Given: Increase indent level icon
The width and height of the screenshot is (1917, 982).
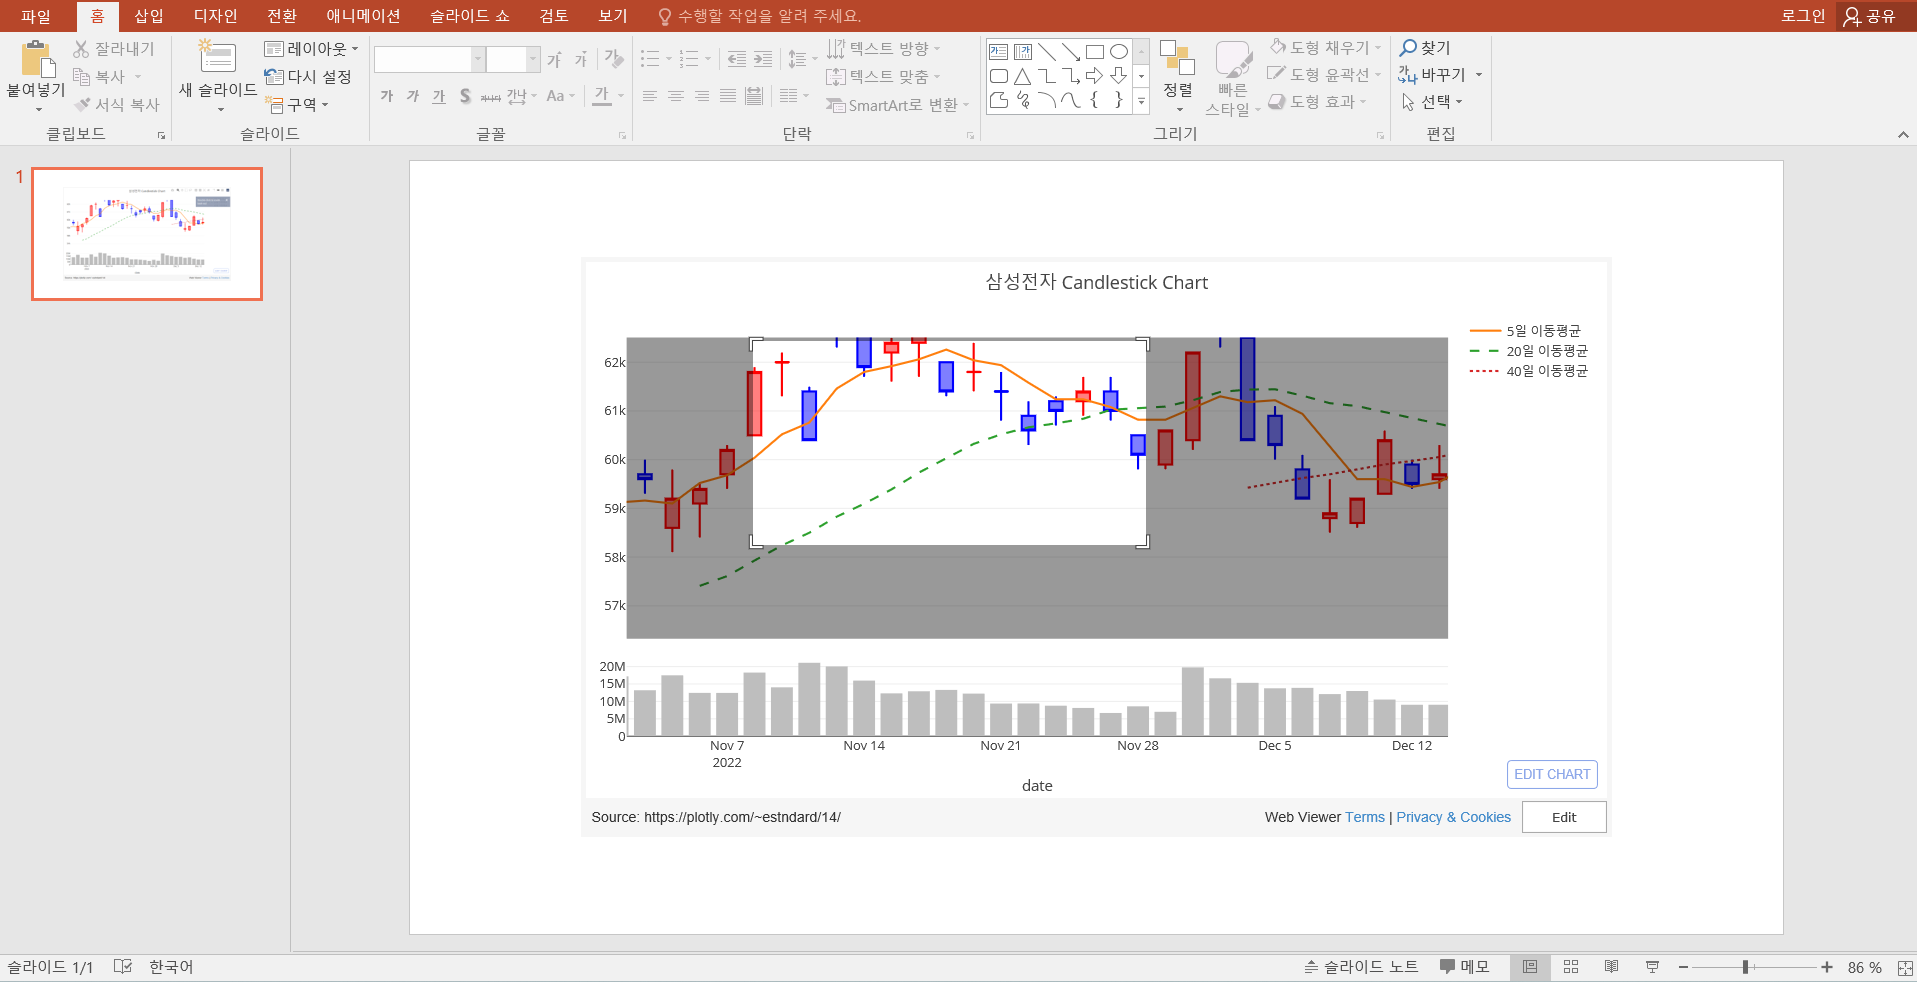Looking at the screenshot, I should pyautogui.click(x=763, y=59).
